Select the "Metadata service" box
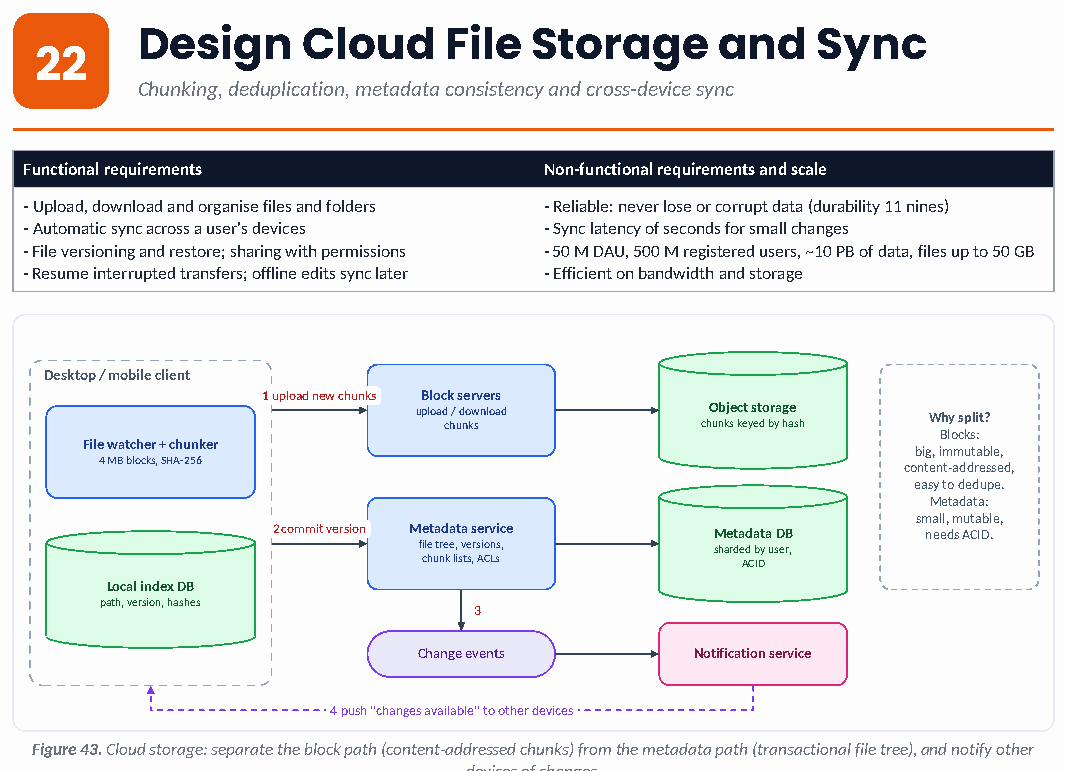The width and height of the screenshot is (1065, 771). (461, 543)
